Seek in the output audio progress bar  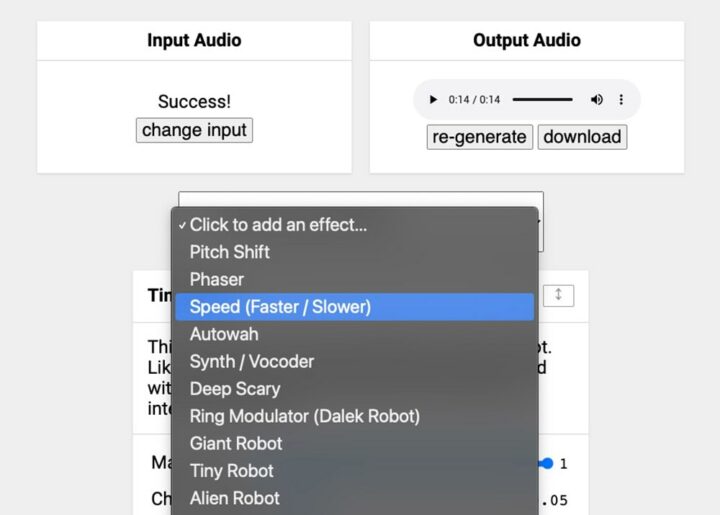[543, 100]
